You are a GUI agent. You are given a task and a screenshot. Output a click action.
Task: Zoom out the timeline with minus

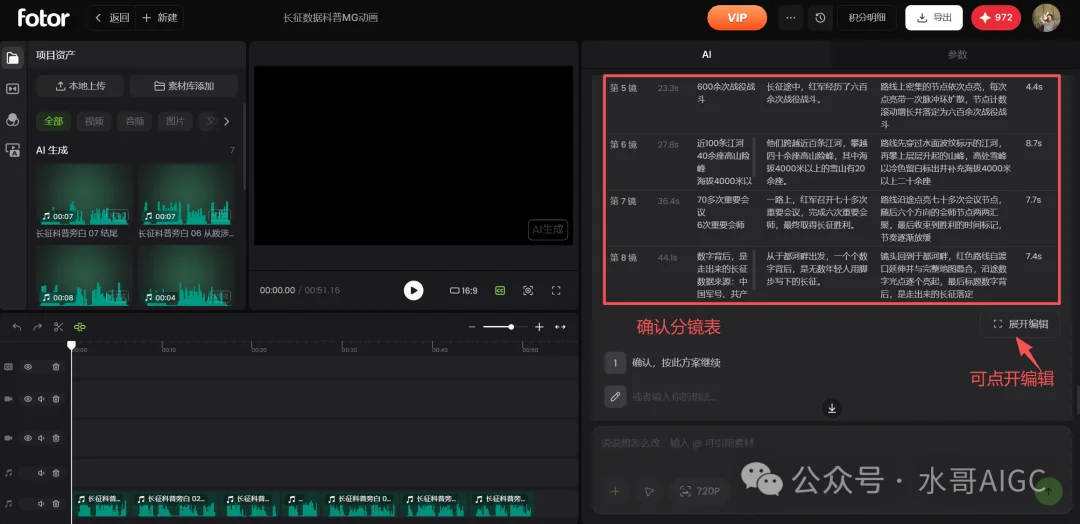point(472,327)
